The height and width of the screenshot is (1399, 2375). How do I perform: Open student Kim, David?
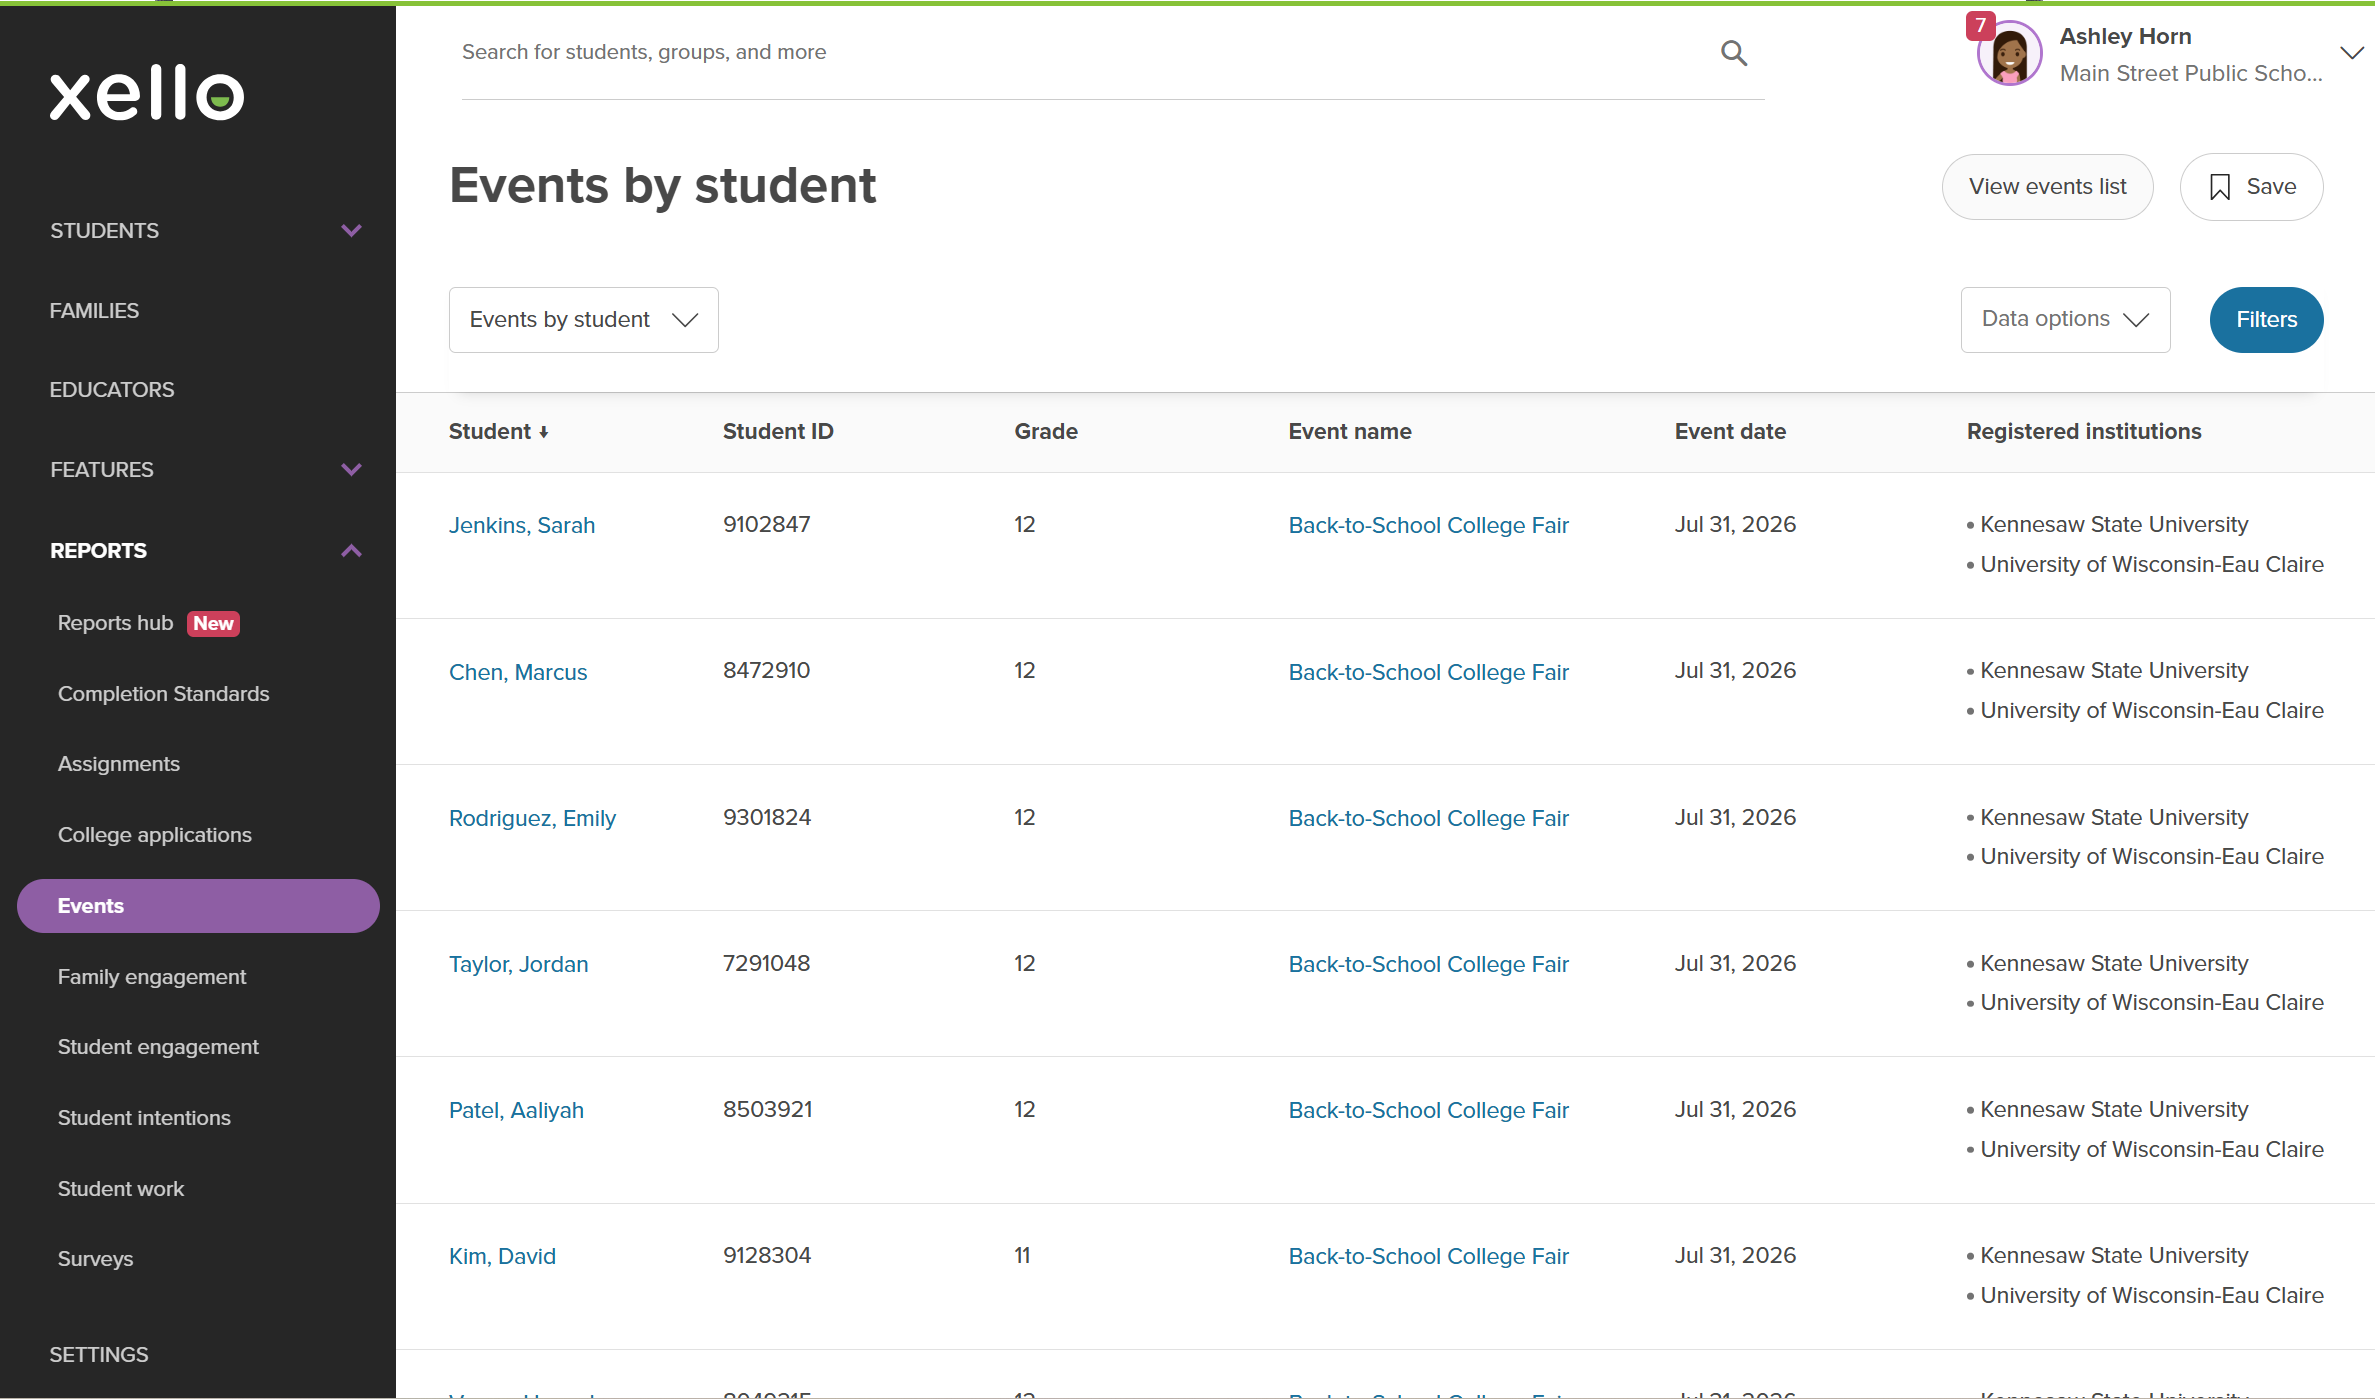[x=502, y=1257]
